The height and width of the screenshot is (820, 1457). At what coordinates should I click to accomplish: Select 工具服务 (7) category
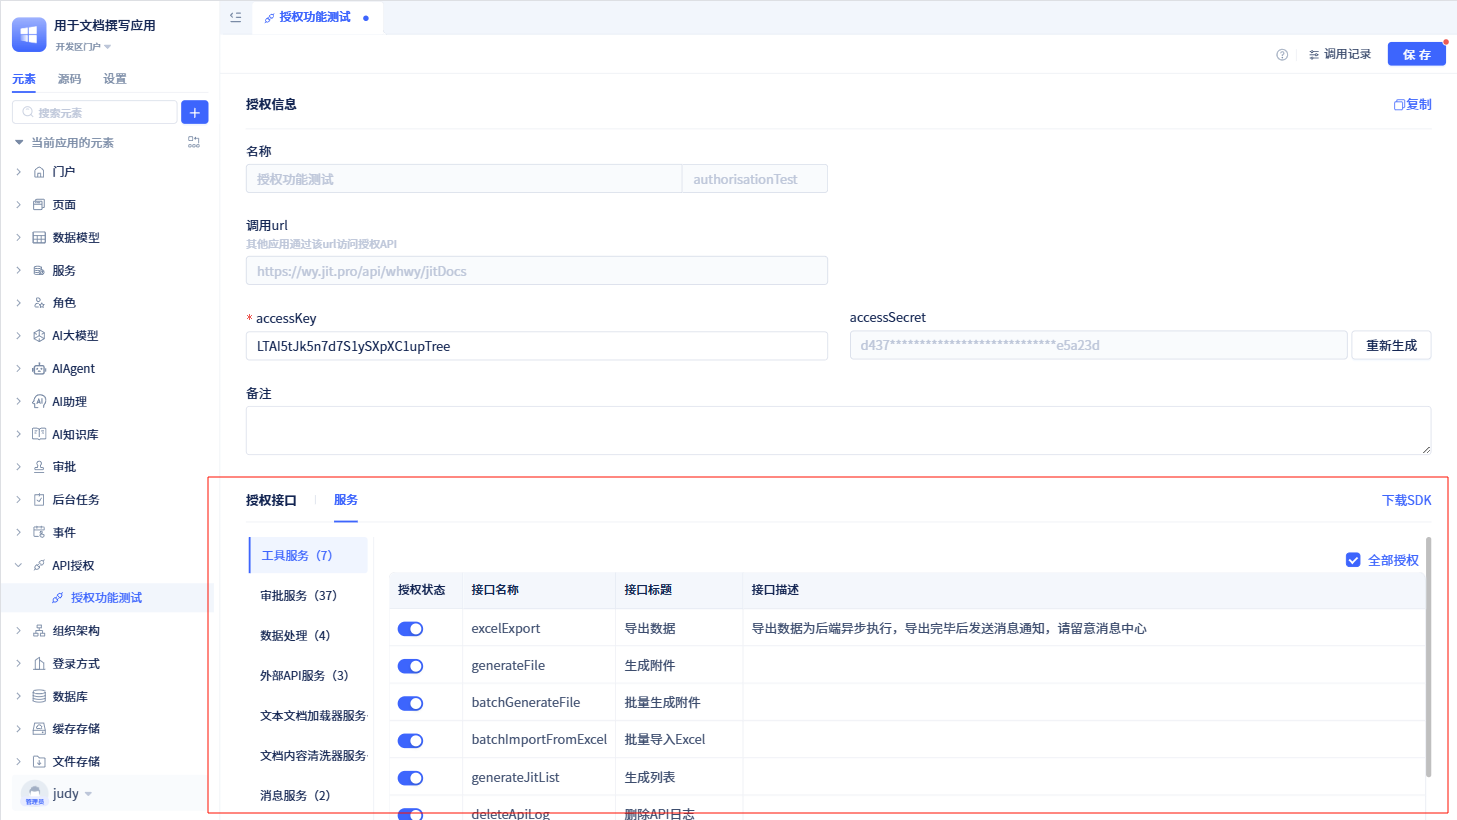pyautogui.click(x=308, y=556)
